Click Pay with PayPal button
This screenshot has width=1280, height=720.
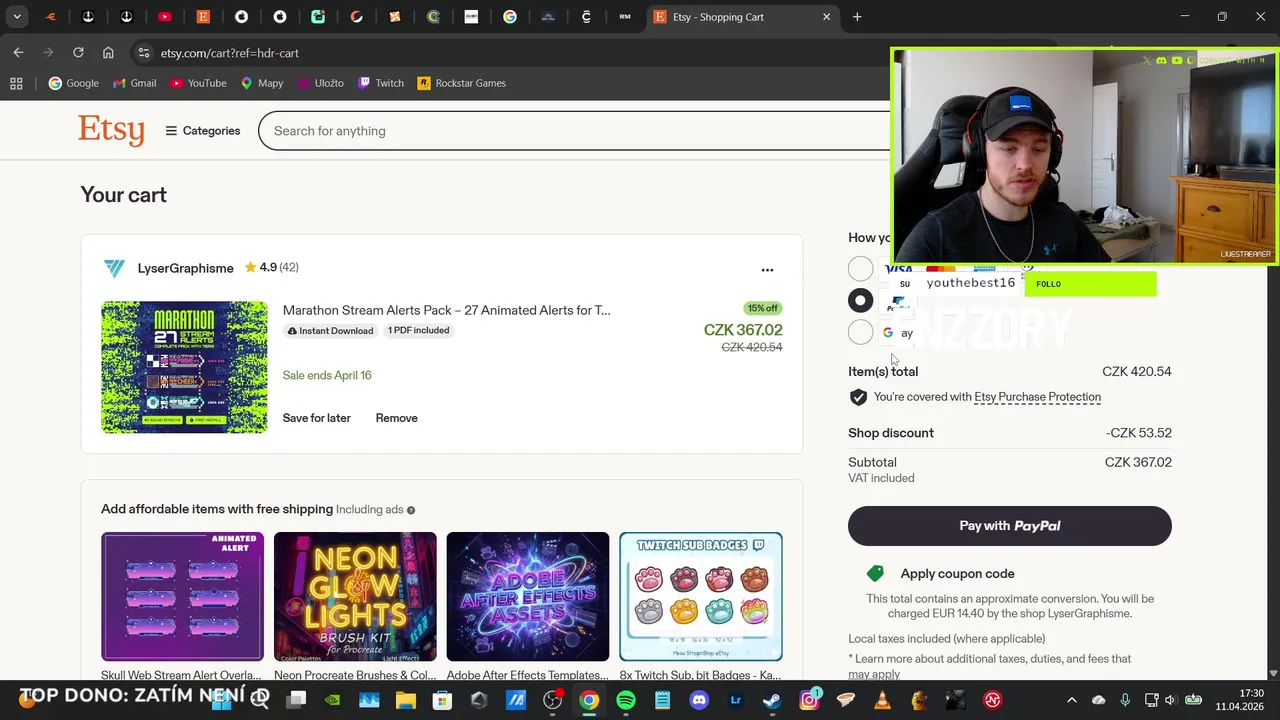(x=1009, y=526)
